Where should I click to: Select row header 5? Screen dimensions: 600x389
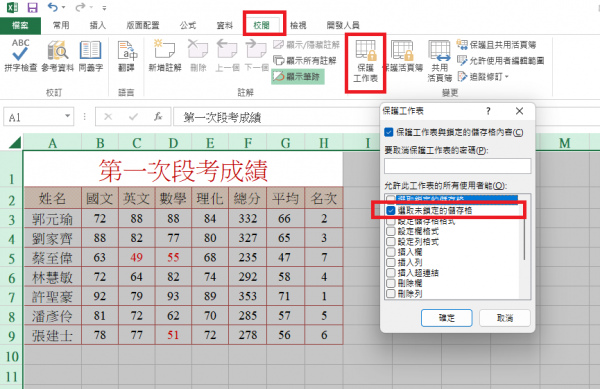pyautogui.click(x=11, y=258)
